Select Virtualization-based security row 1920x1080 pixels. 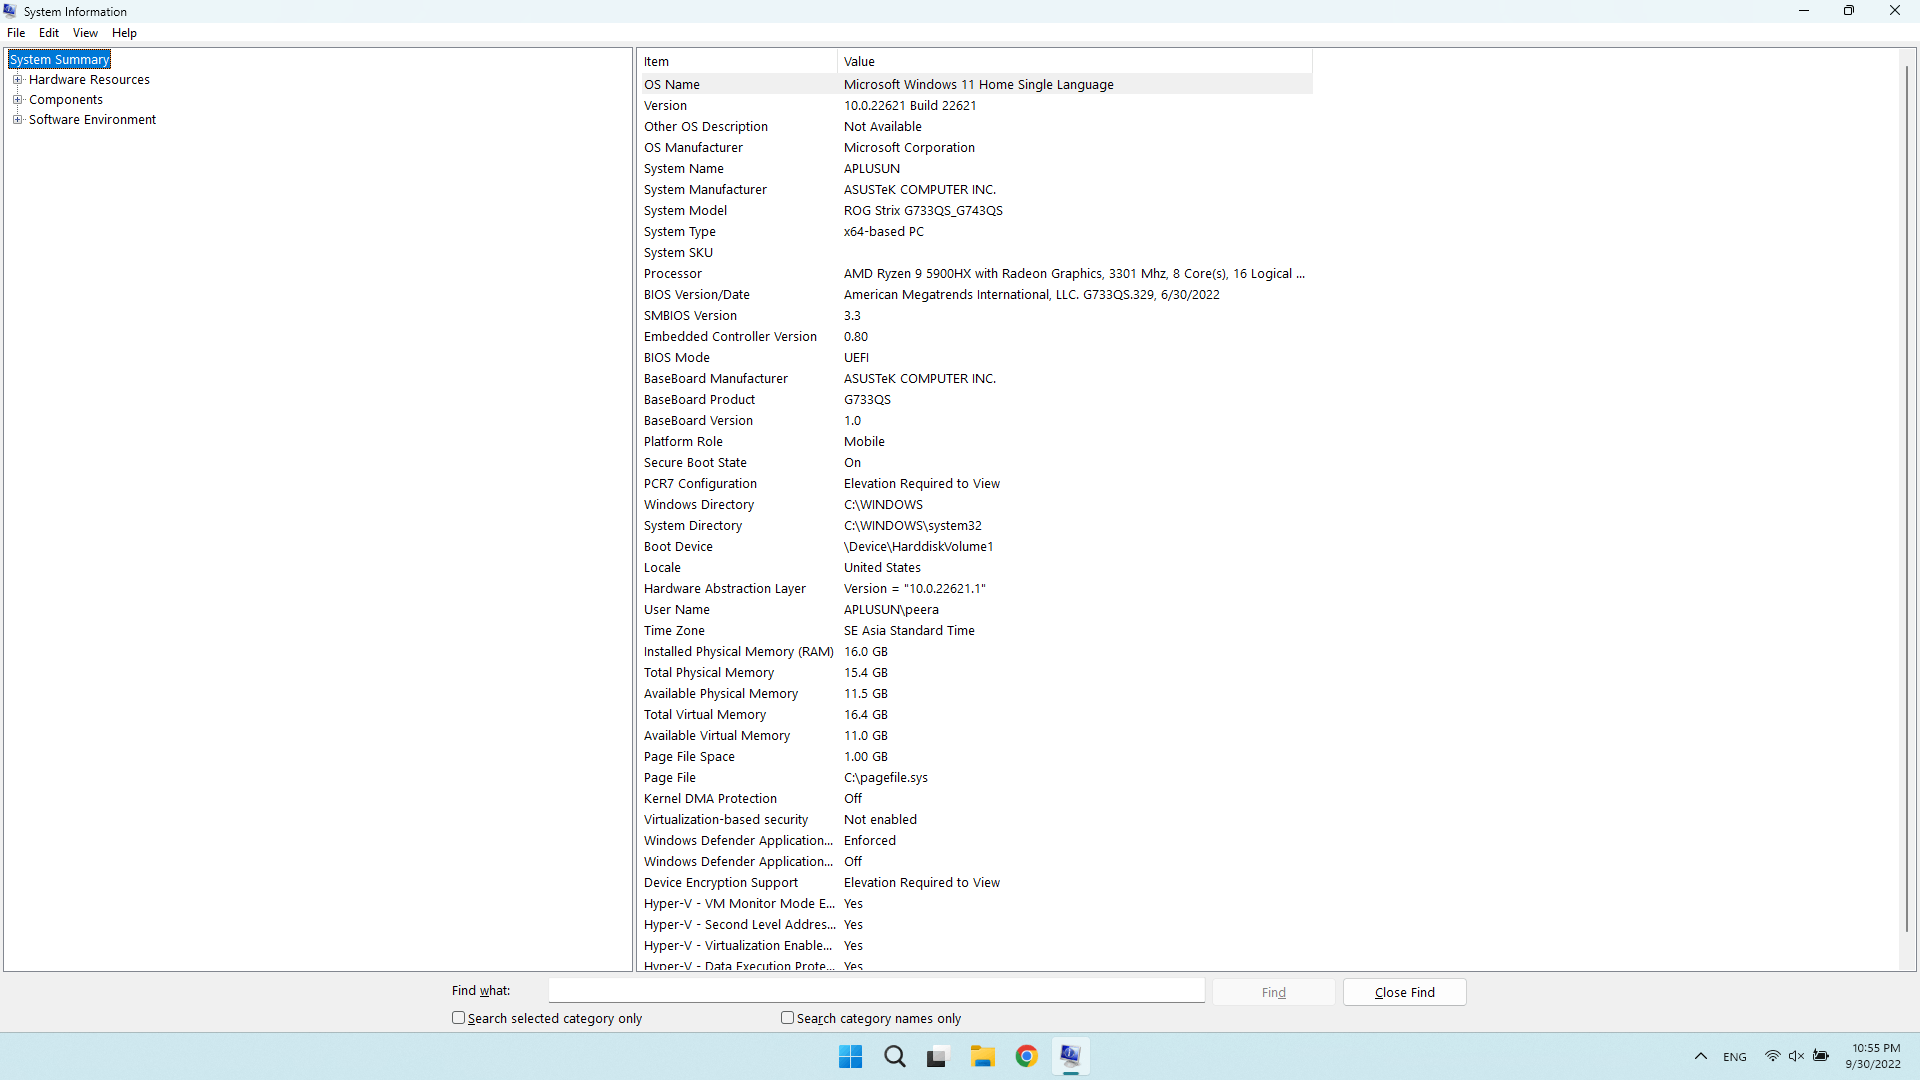976,820
